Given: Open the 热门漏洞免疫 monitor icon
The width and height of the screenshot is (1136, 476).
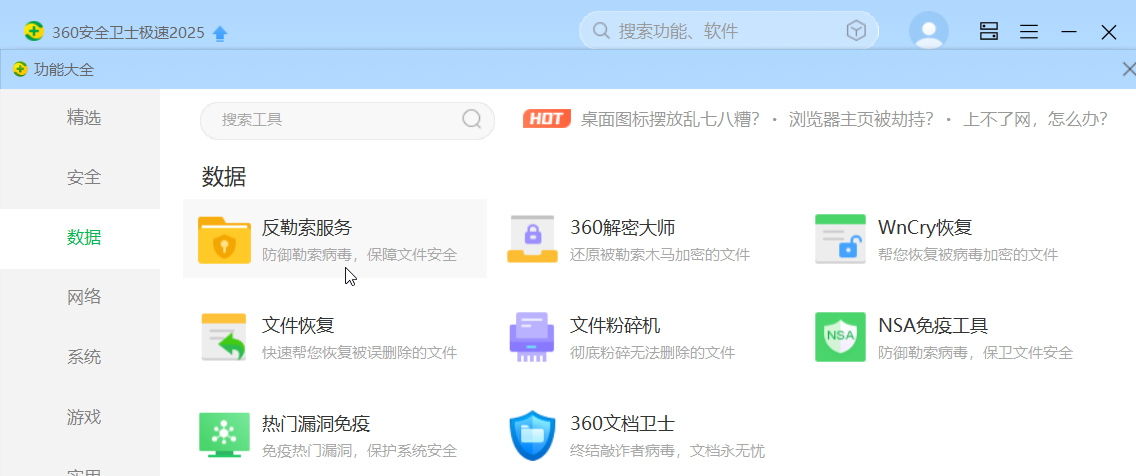Looking at the screenshot, I should (x=224, y=435).
